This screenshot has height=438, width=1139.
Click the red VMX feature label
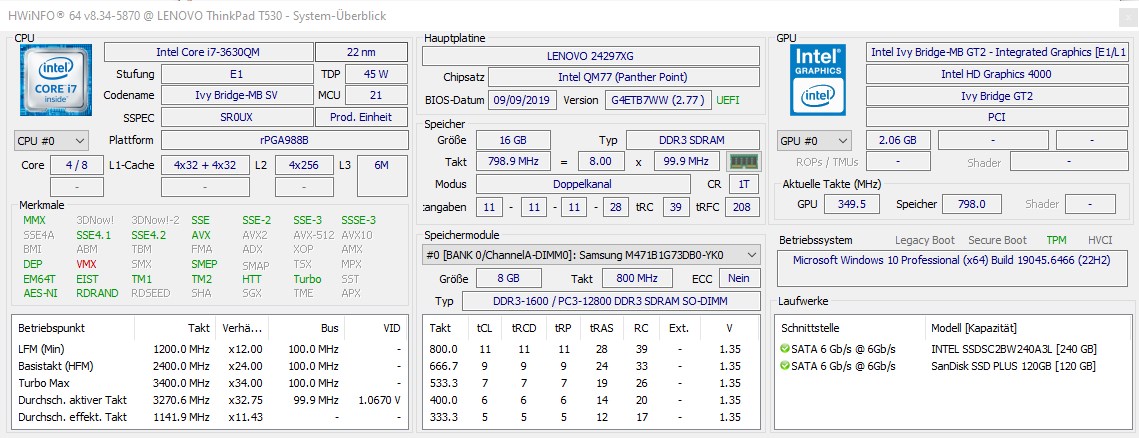coord(86,264)
